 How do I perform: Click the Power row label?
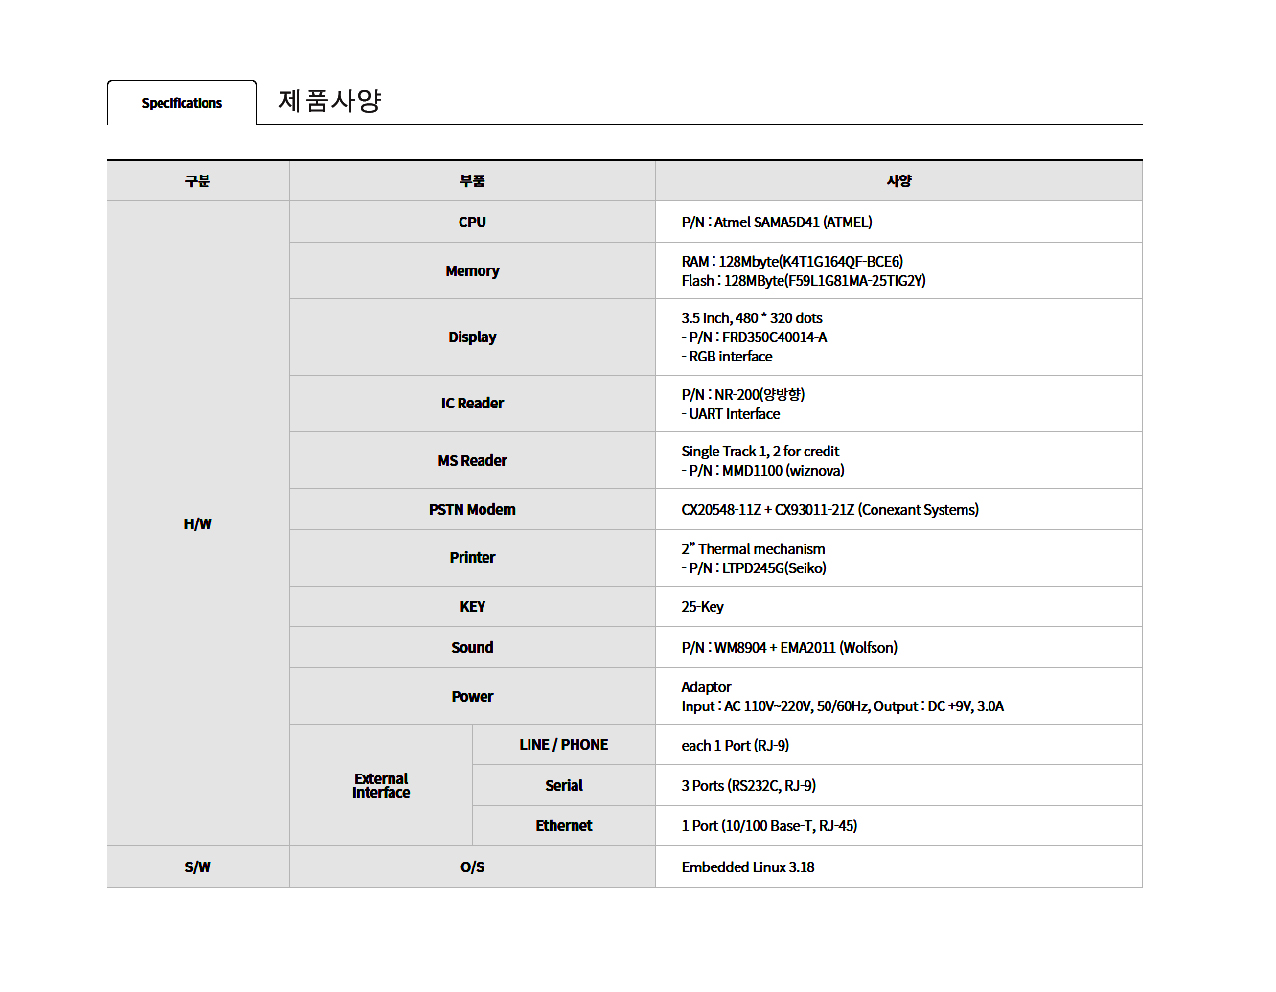tap(472, 697)
